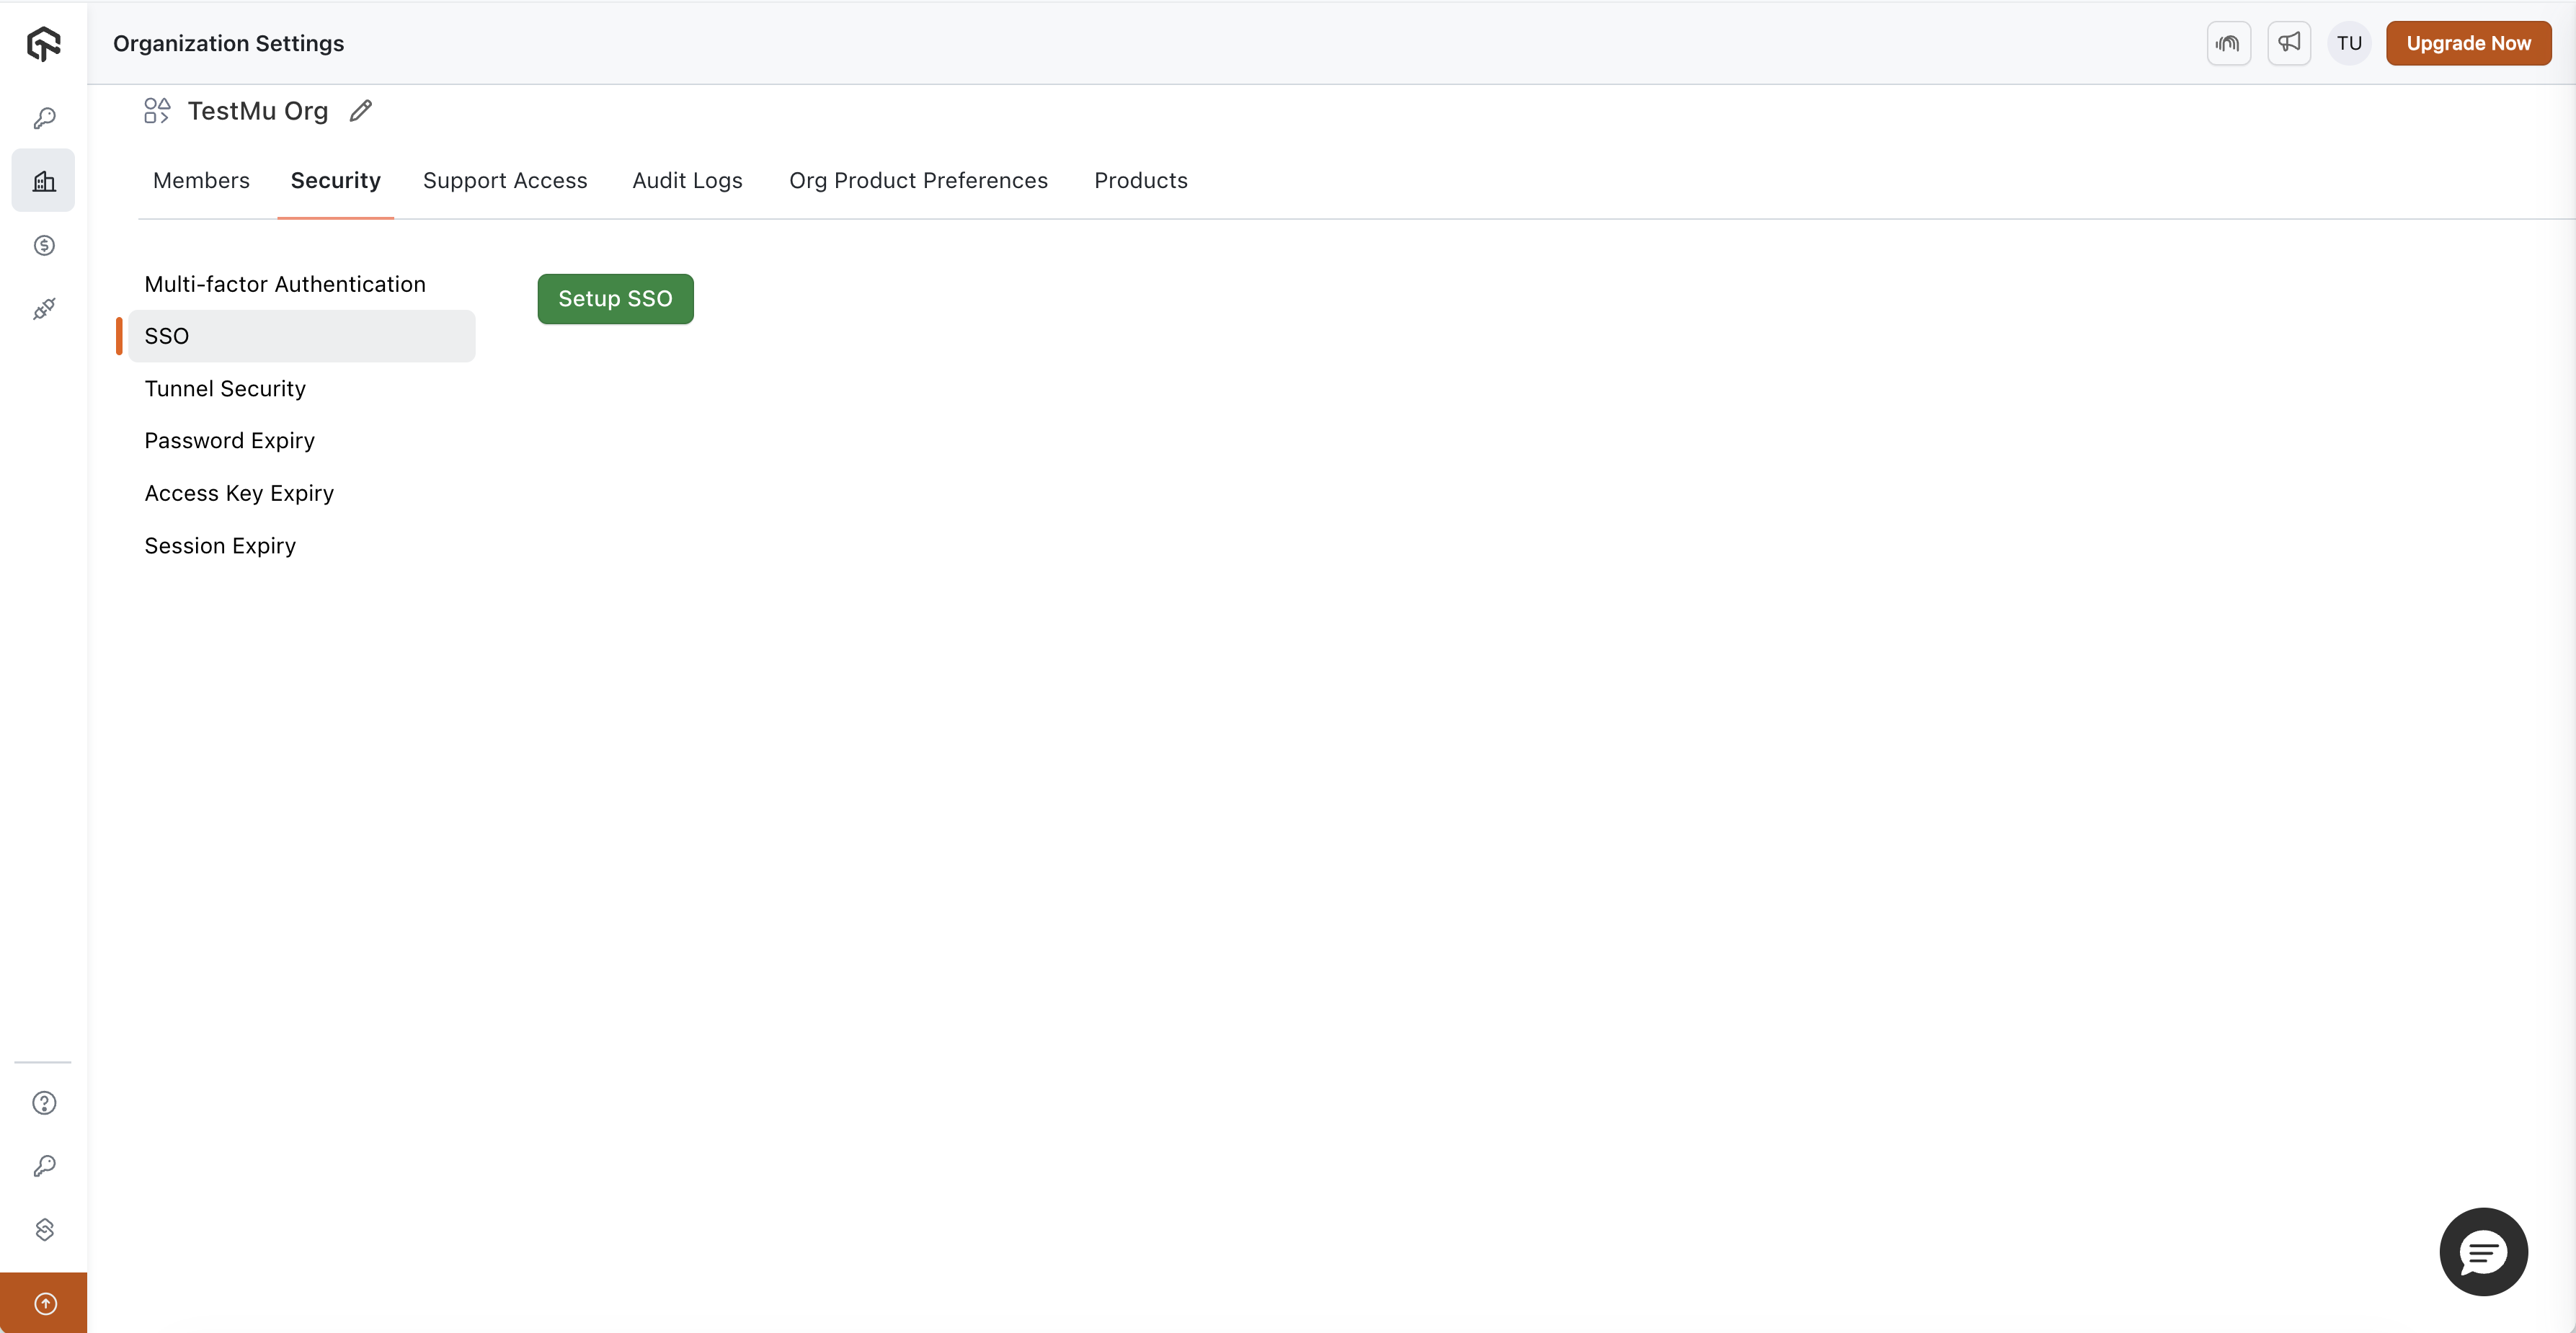Open the announcements megaphone icon

pyautogui.click(x=2288, y=43)
